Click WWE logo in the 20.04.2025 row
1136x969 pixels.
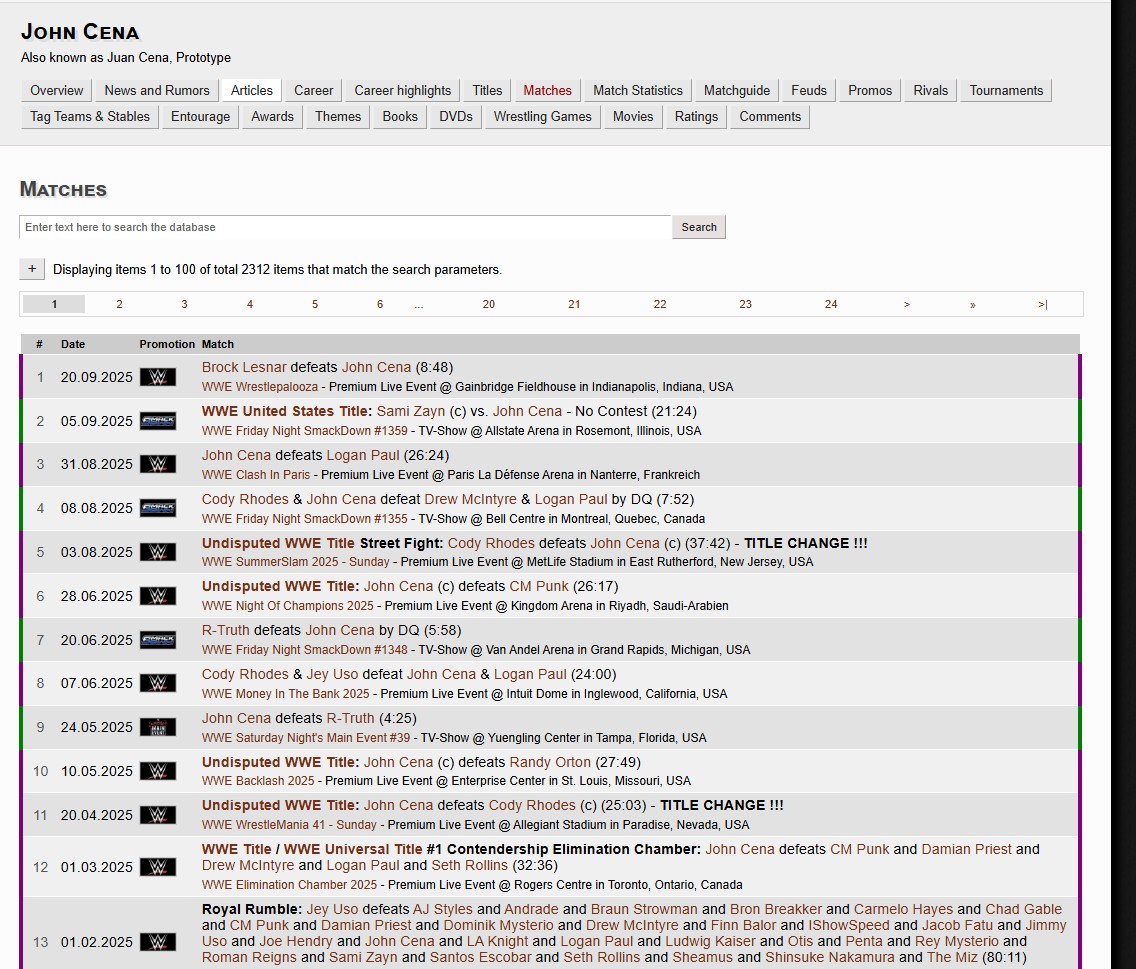[157, 815]
